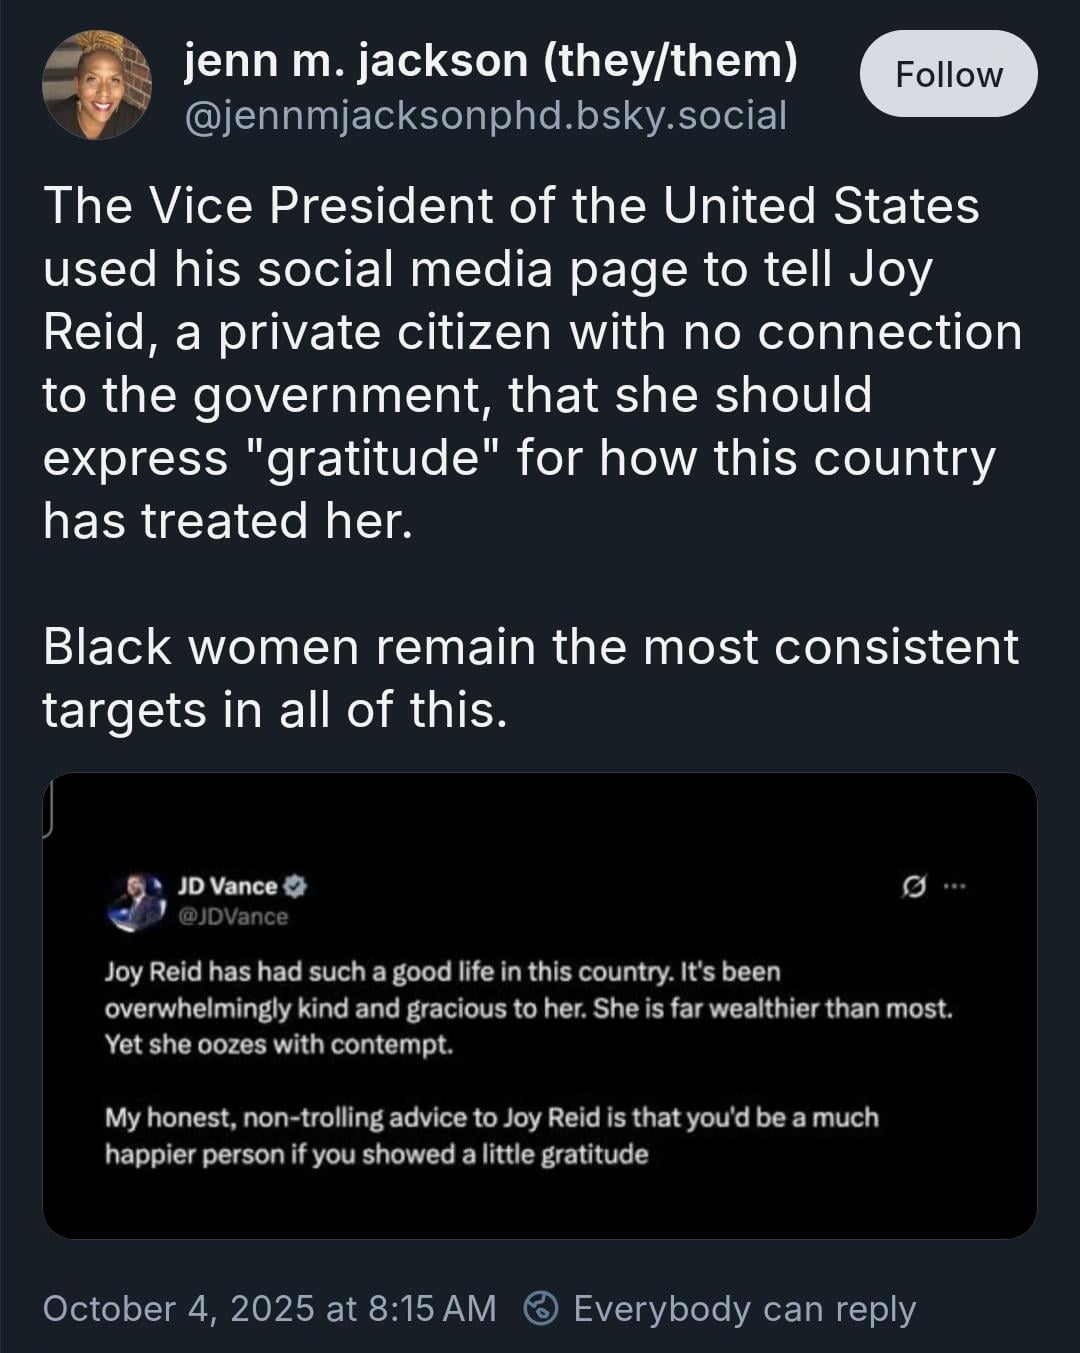Image resolution: width=1080 pixels, height=1353 pixels.
Task: Open jenn m. jackson's profile avatar
Action: tap(97, 85)
